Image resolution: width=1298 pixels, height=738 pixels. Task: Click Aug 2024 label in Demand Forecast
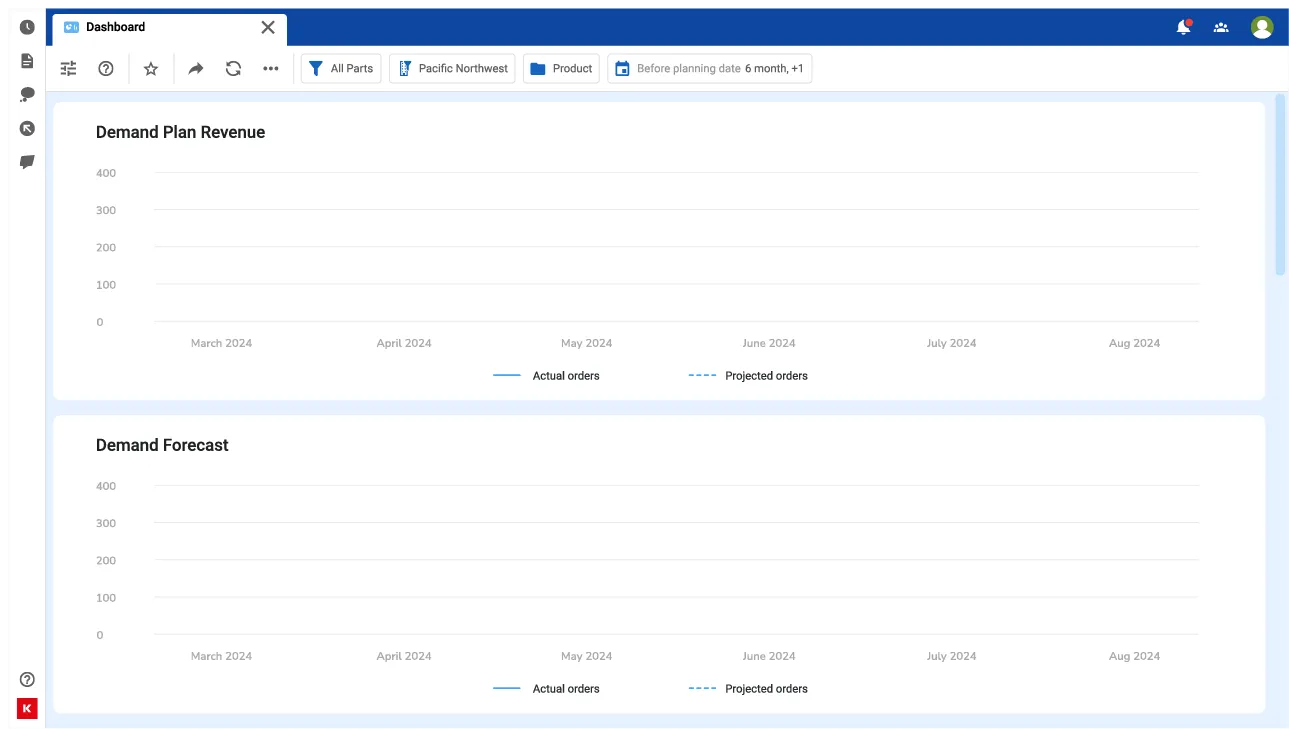click(x=1134, y=656)
